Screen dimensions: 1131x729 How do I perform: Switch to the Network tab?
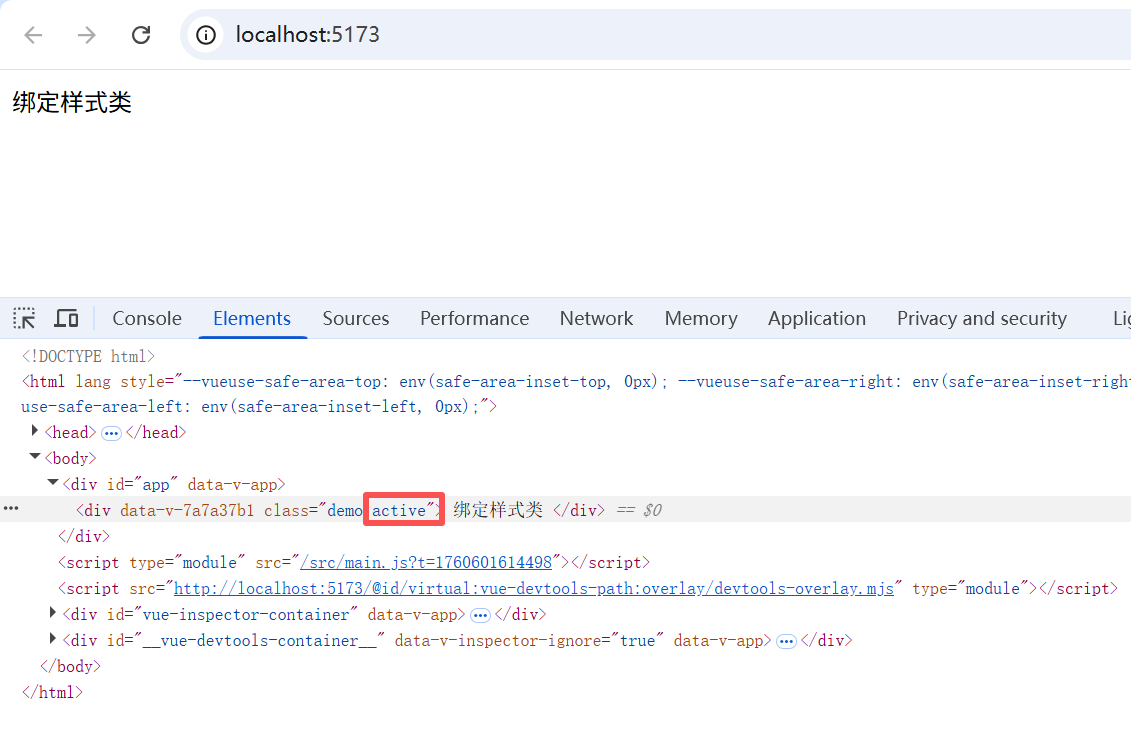click(597, 318)
